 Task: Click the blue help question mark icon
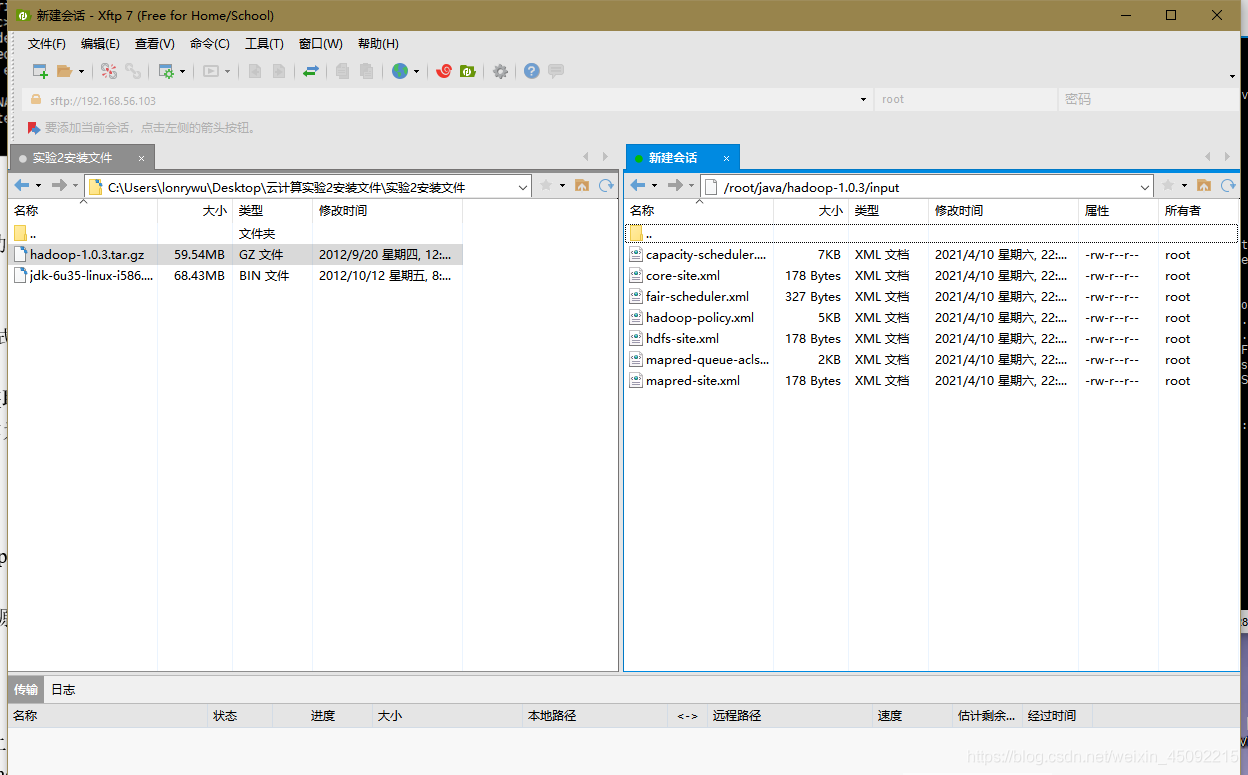click(x=531, y=71)
